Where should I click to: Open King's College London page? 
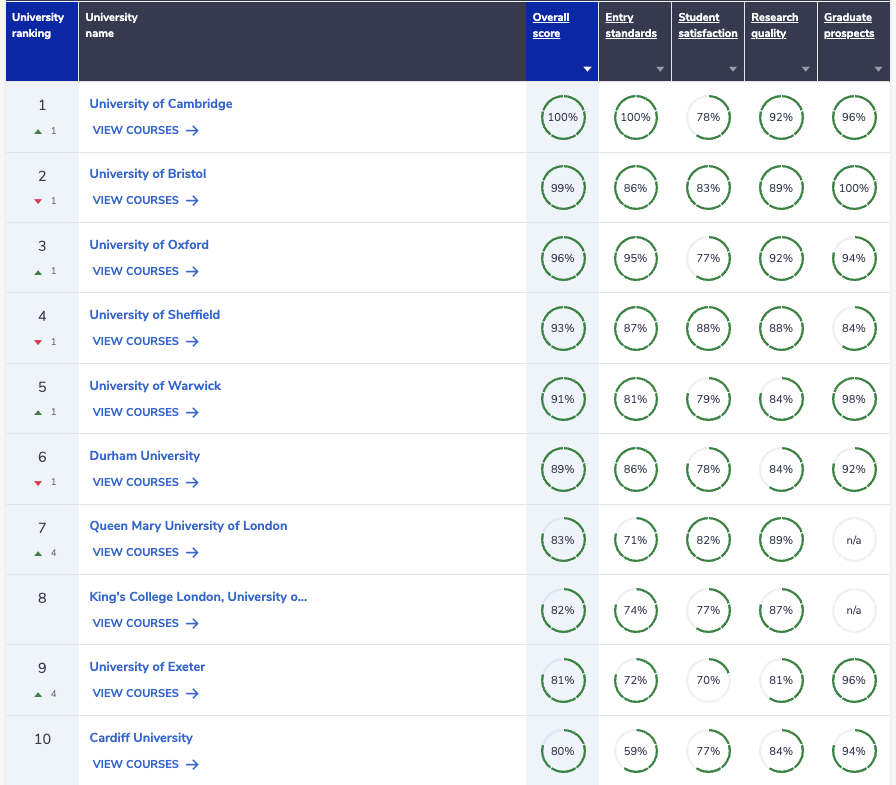click(198, 596)
